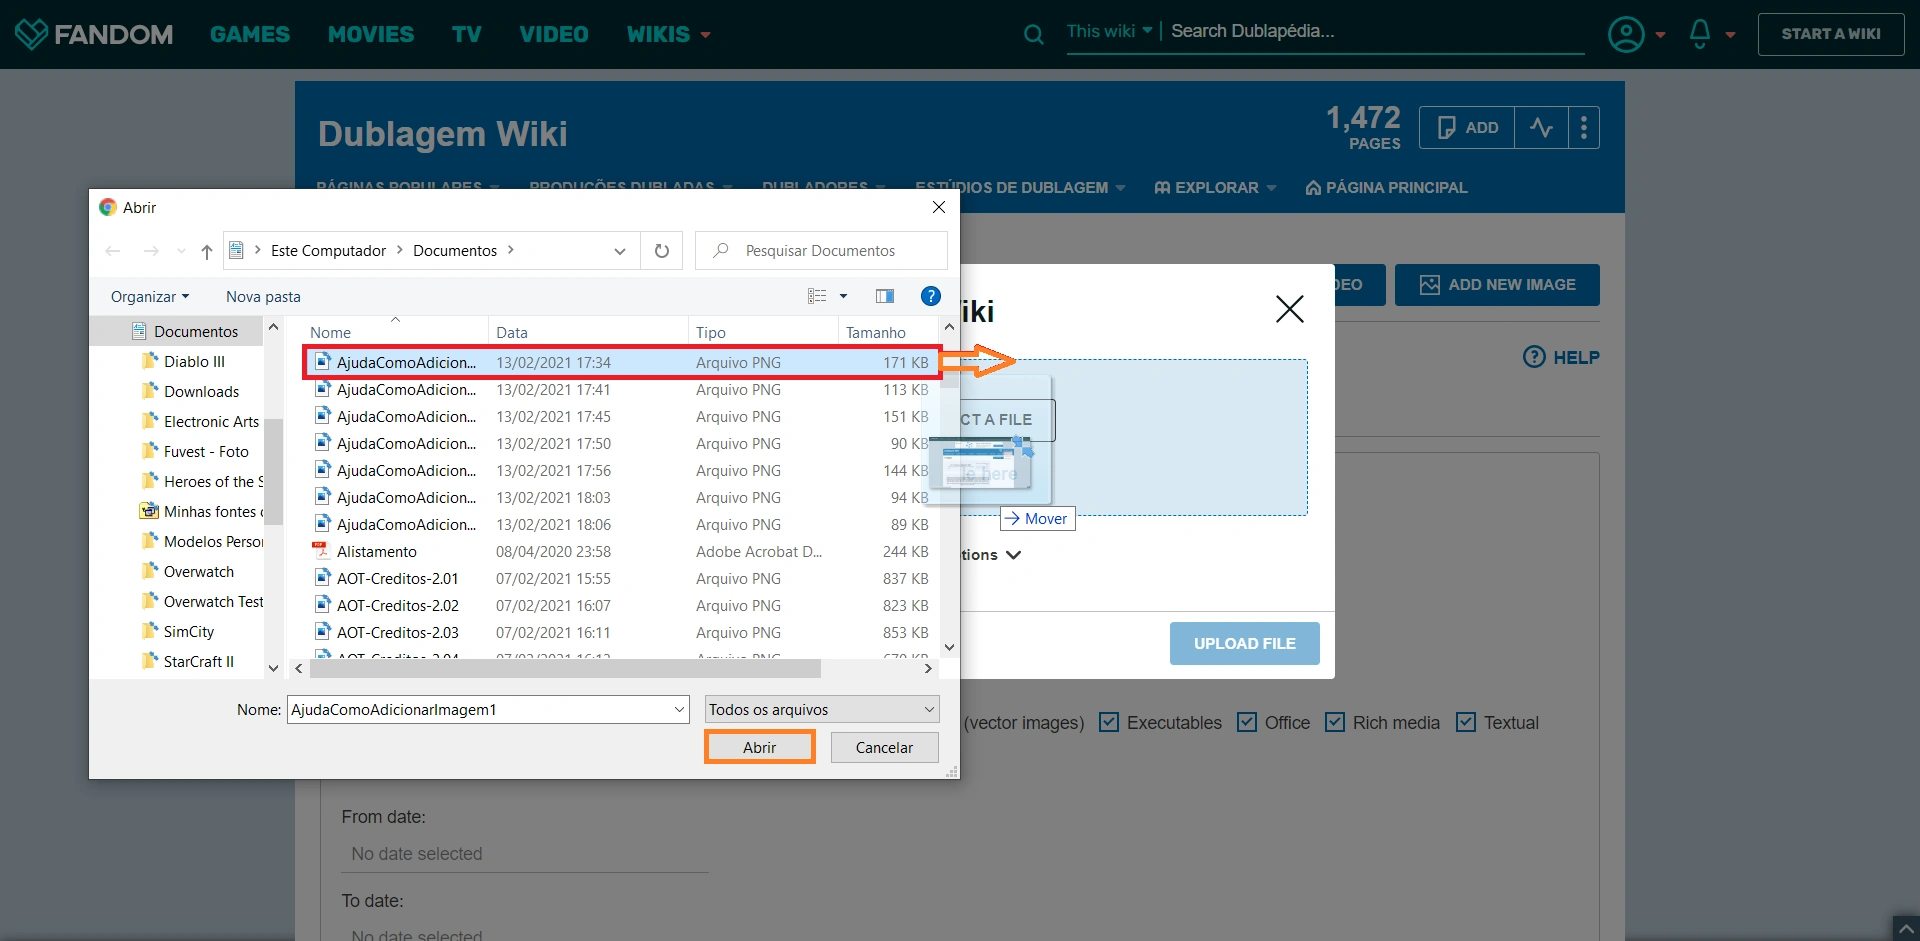The image size is (1920, 941).
Task: Open the Explorar wiki menu
Action: click(1215, 188)
